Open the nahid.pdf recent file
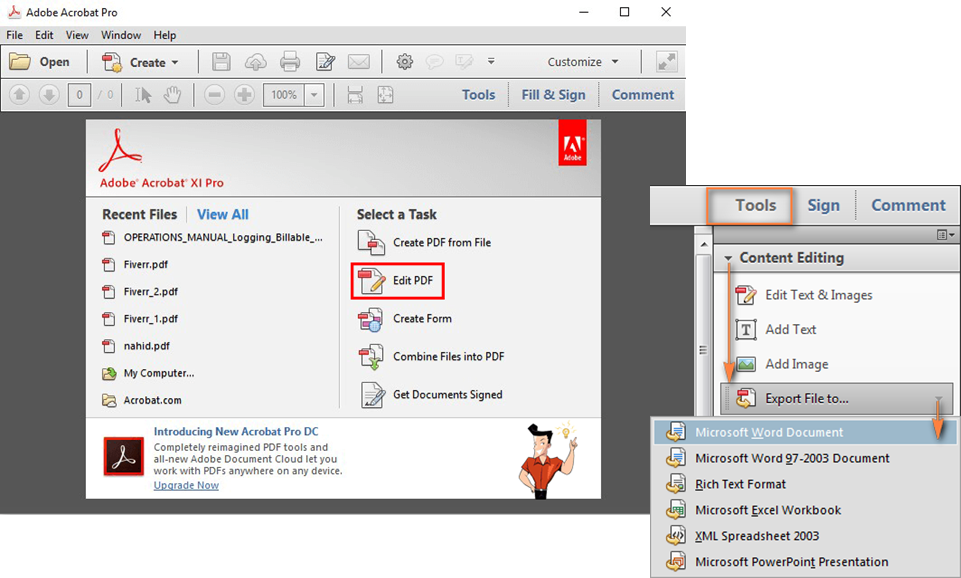 136,346
